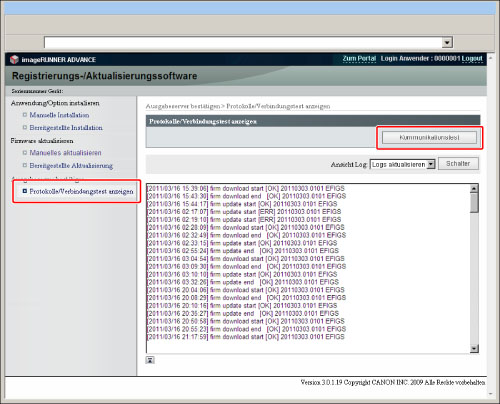Click log entry 20:08:29 firm download end
This screenshot has height=404, width=500.
coord(246,298)
